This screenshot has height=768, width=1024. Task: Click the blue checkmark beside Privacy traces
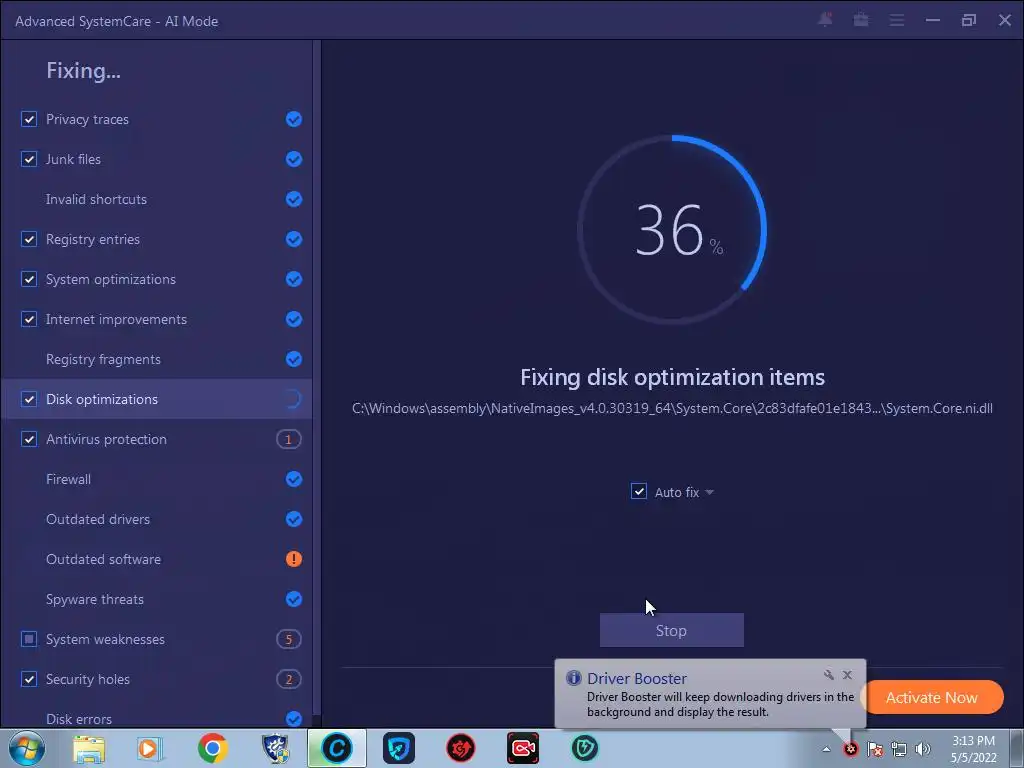tap(294, 119)
